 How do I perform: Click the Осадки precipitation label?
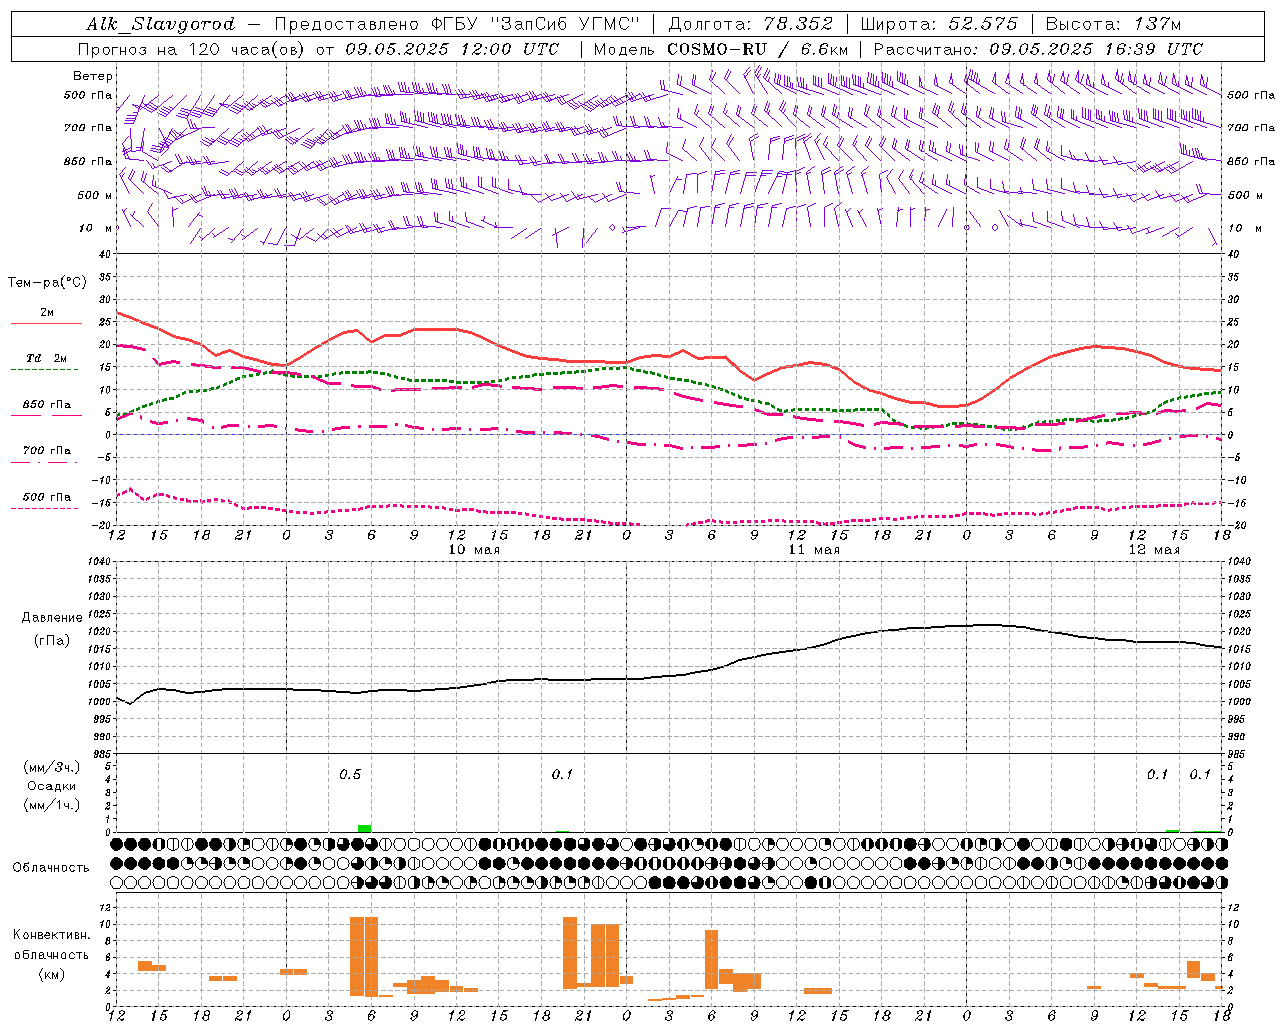(x=52, y=786)
